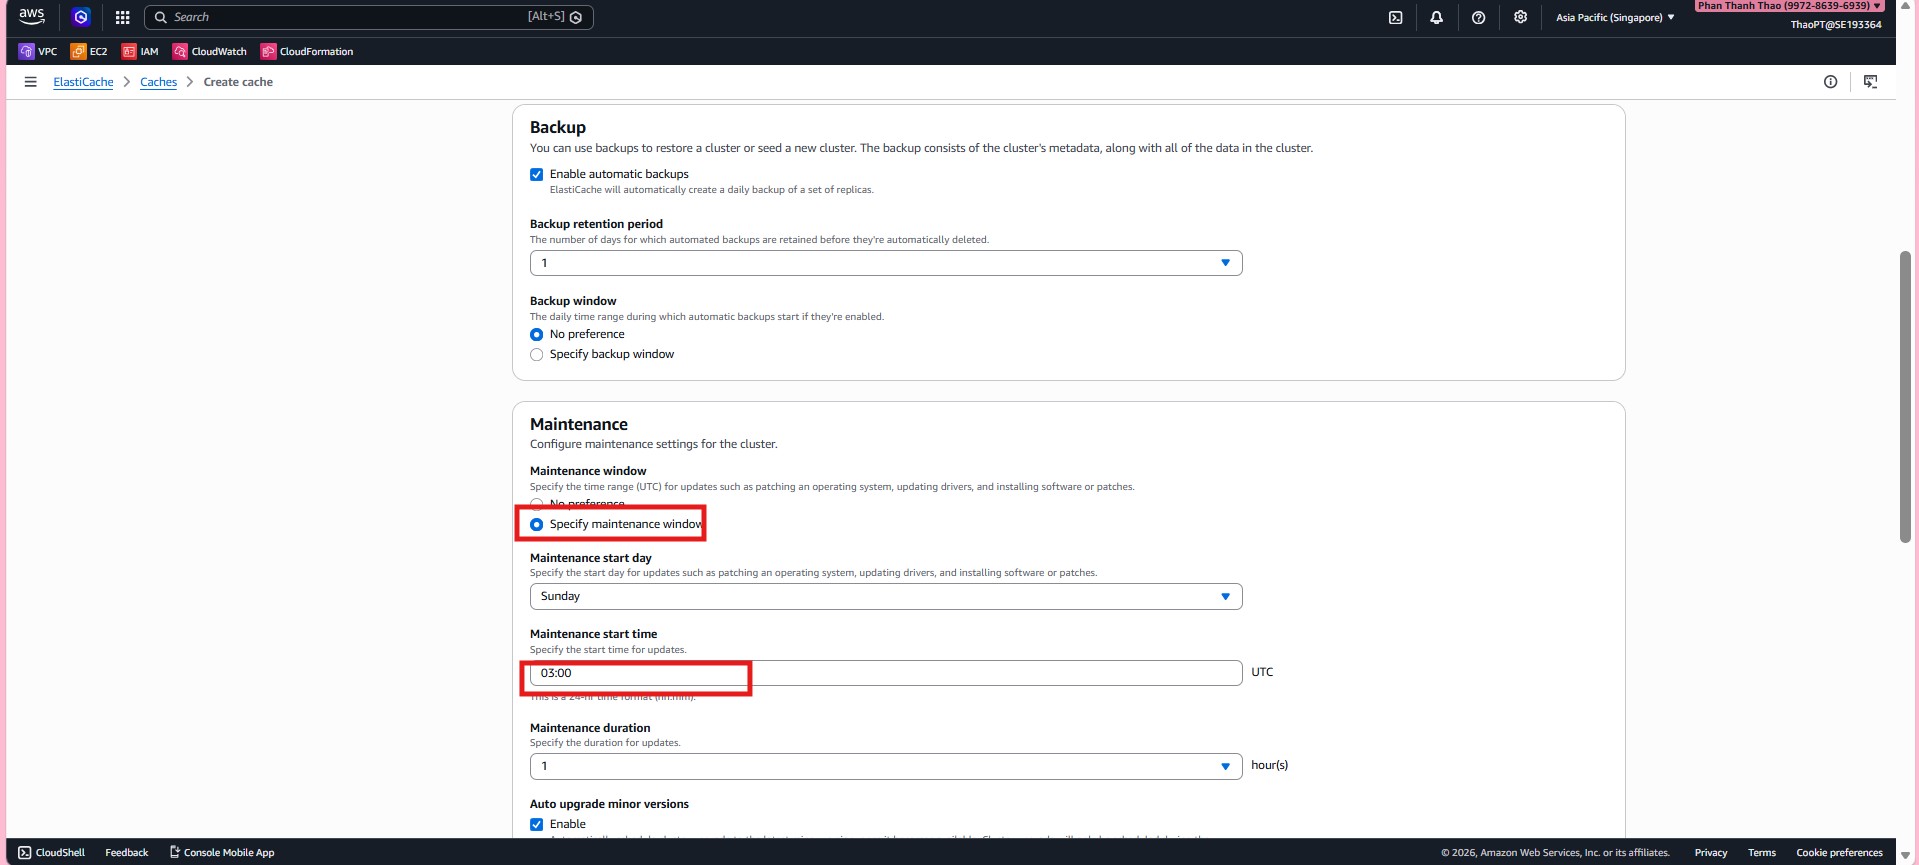Click the IAM shortcut icon
The height and width of the screenshot is (865, 1919).
(x=129, y=51)
